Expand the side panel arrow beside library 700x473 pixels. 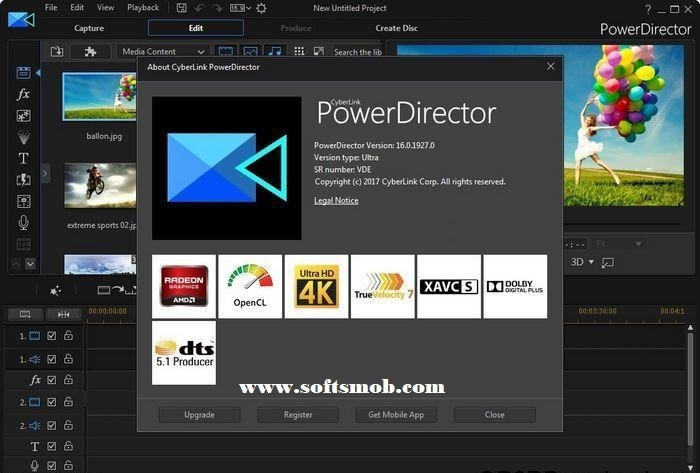(45, 174)
